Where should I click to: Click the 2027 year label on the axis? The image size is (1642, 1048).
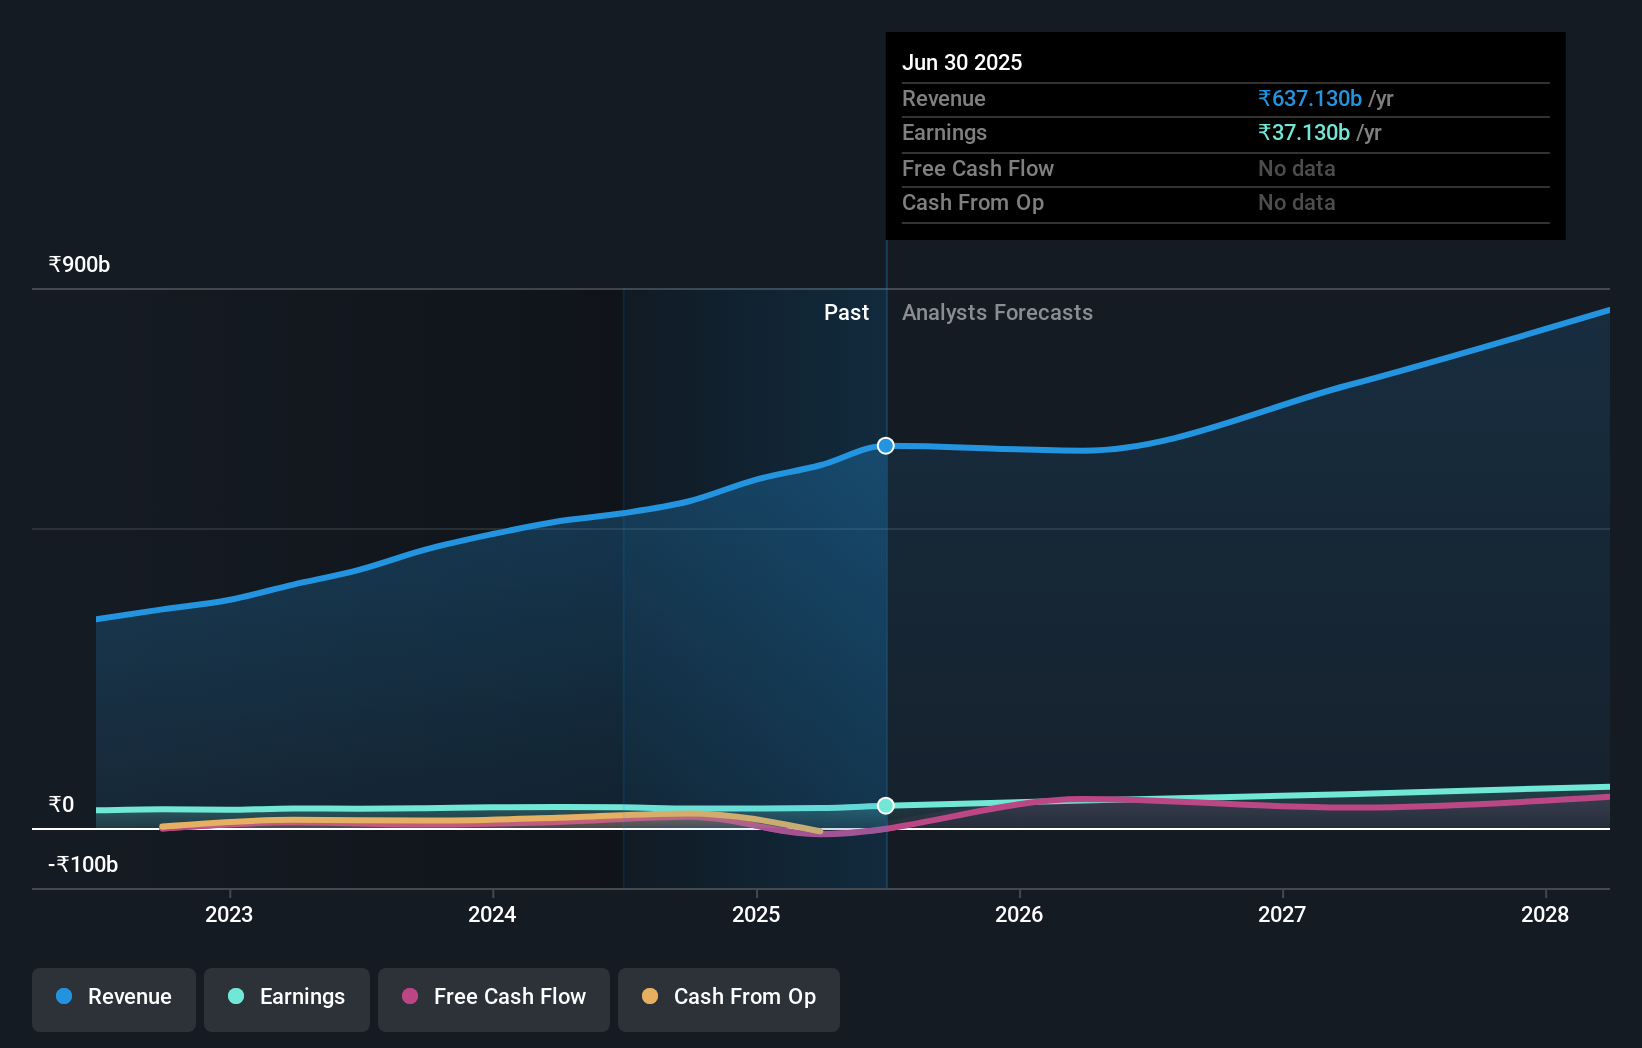coord(1283,914)
